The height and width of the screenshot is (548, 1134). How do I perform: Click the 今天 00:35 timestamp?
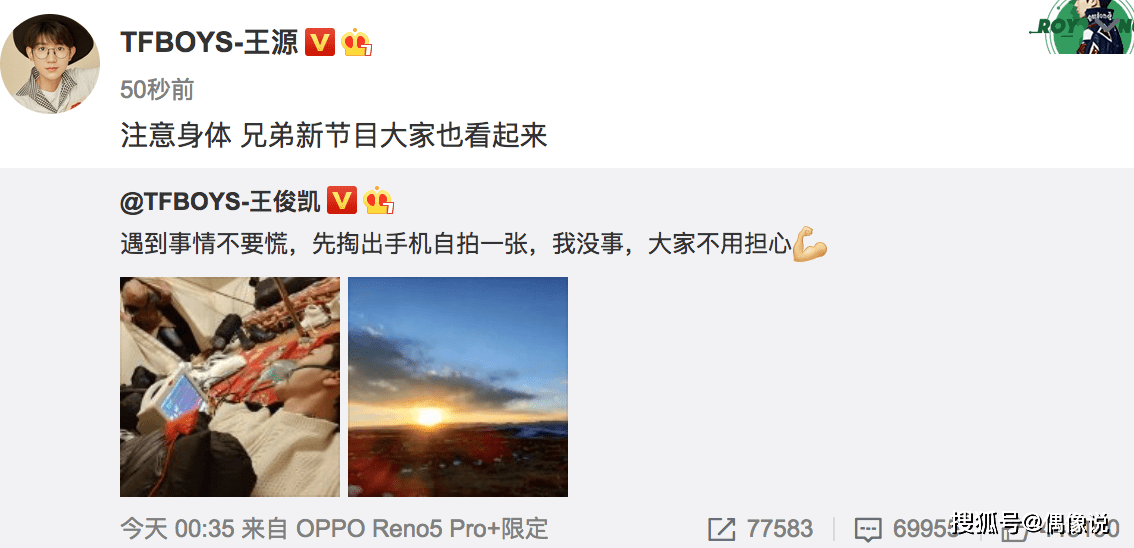pos(178,530)
